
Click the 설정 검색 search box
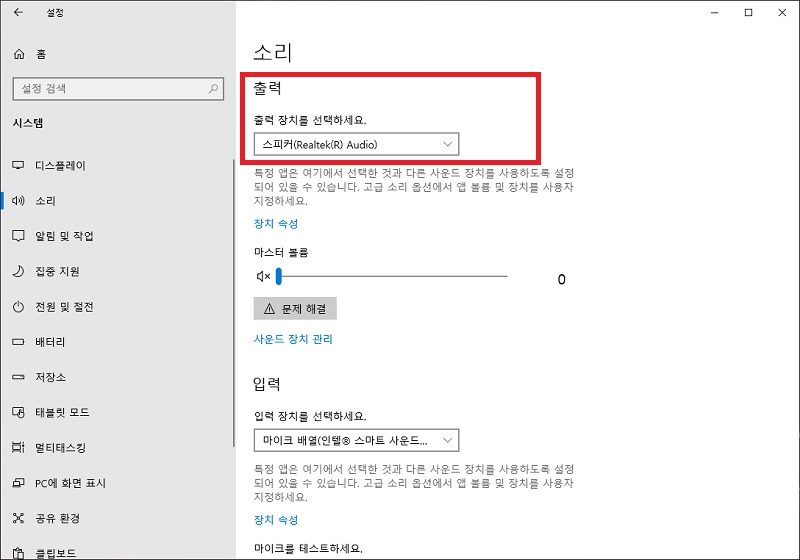118,89
